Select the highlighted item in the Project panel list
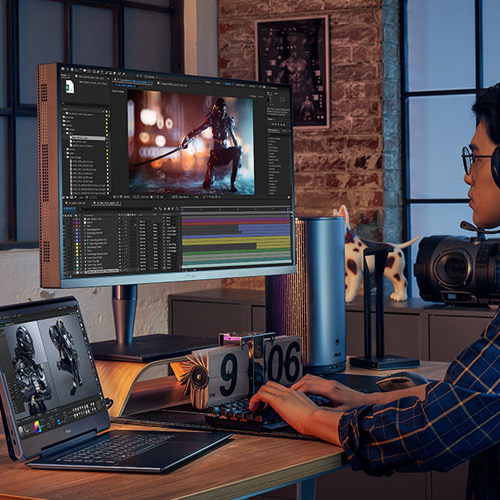Screen dimensions: 500x500 point(87,138)
